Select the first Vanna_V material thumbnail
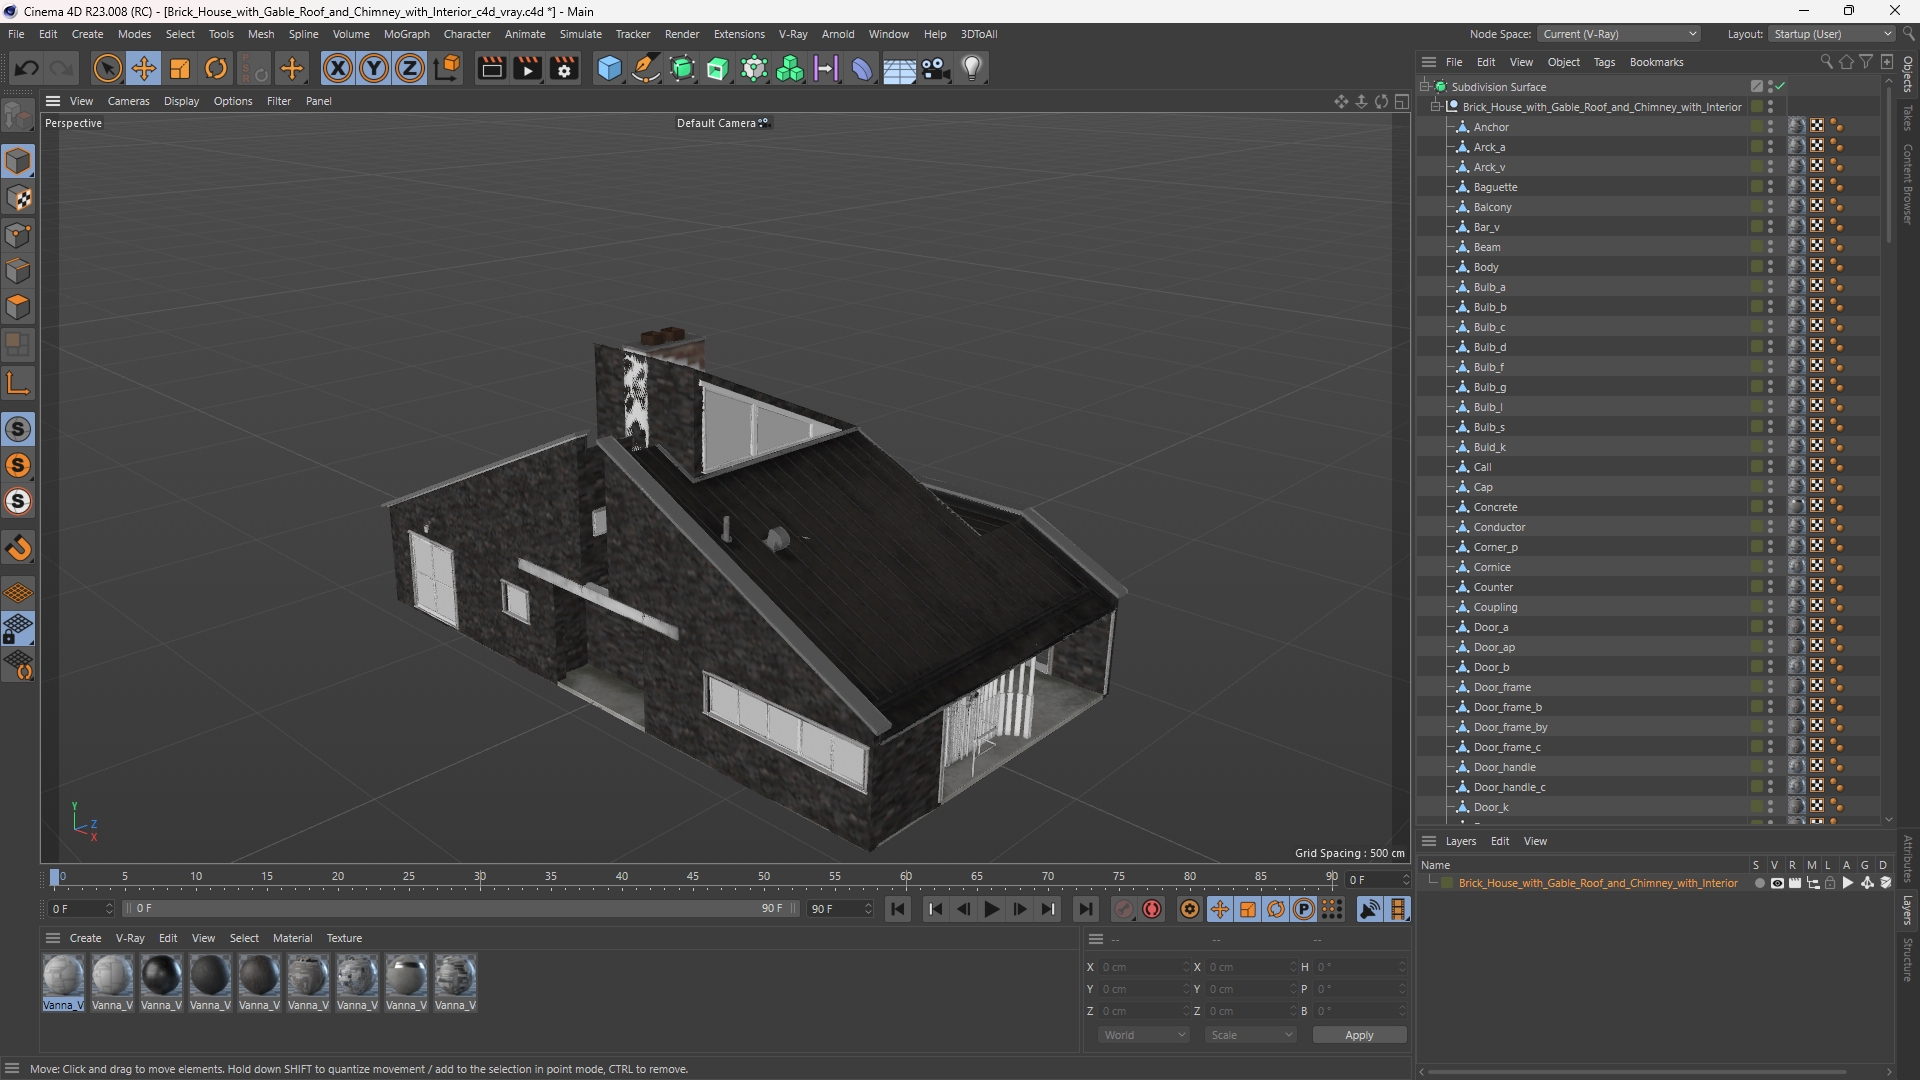This screenshot has height=1080, width=1920. click(63, 982)
